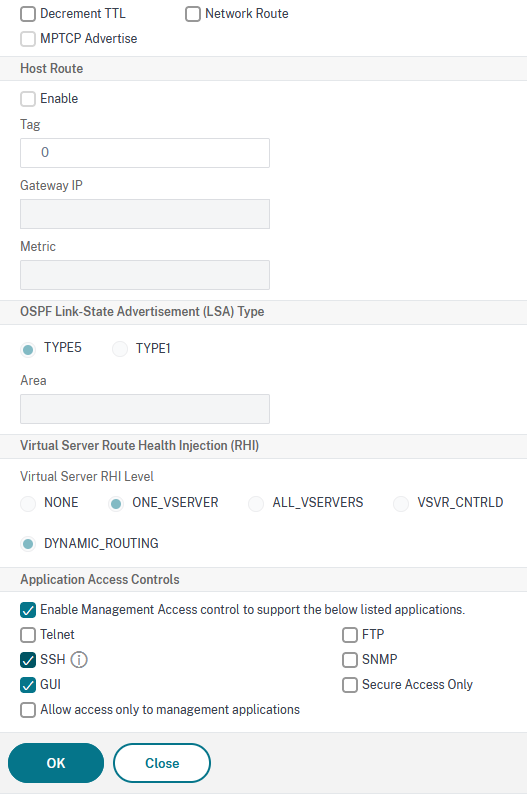Uncheck Enable Management Access control
The image size is (527, 795).
(28, 610)
